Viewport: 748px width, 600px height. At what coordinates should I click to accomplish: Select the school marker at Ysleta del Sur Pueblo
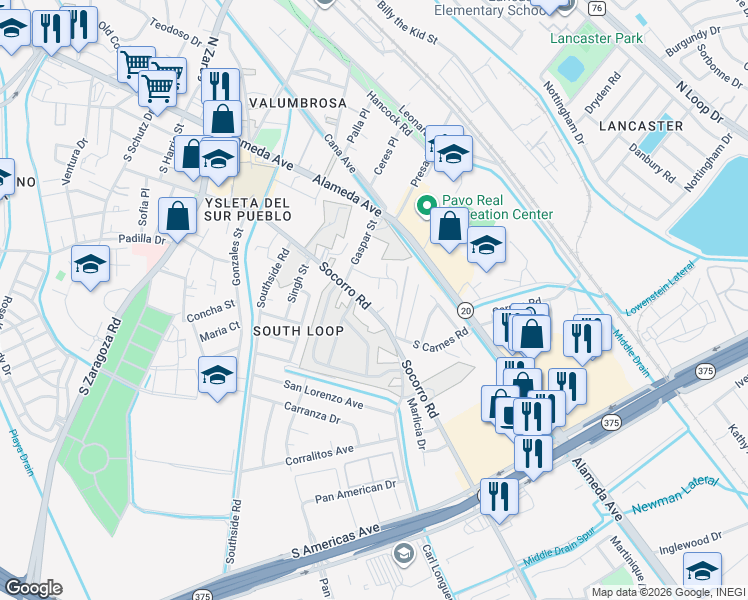(218, 162)
